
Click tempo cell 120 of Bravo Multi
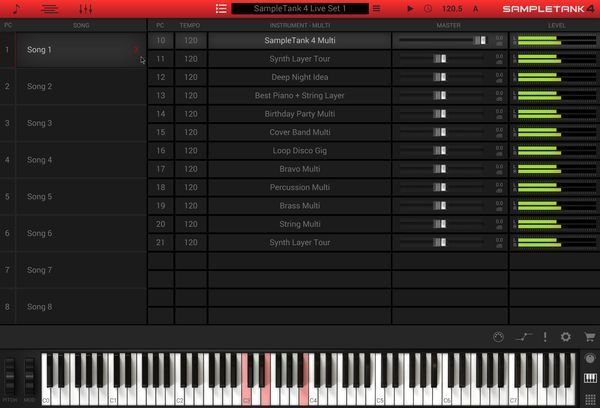191,169
